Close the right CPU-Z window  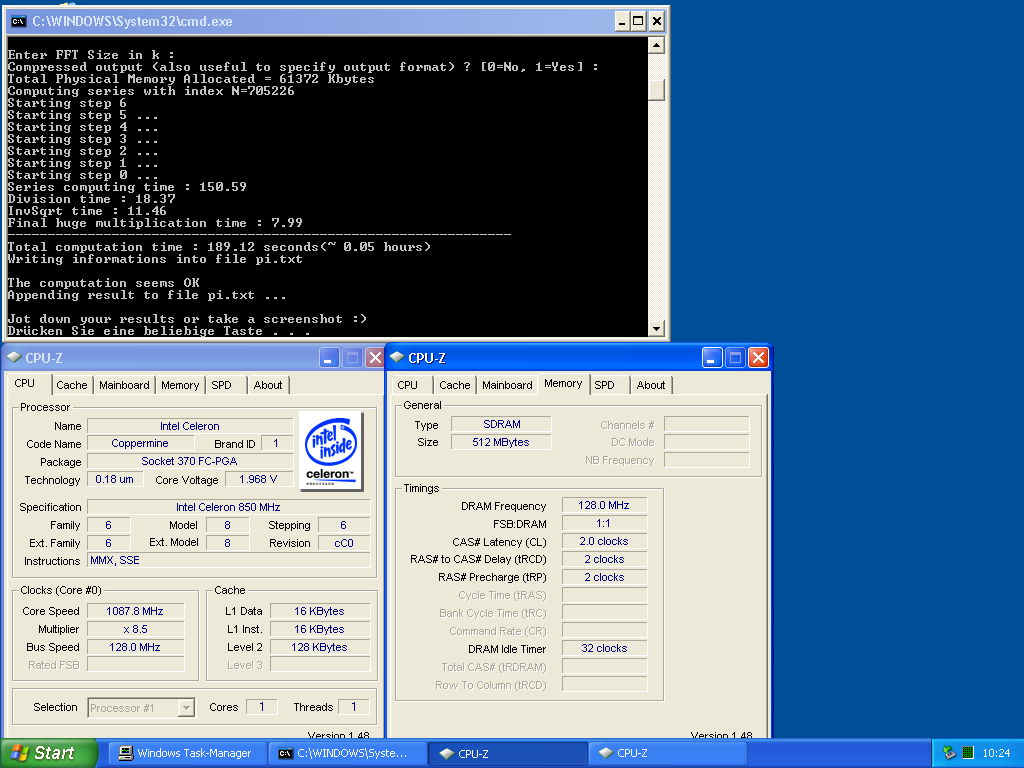(758, 358)
